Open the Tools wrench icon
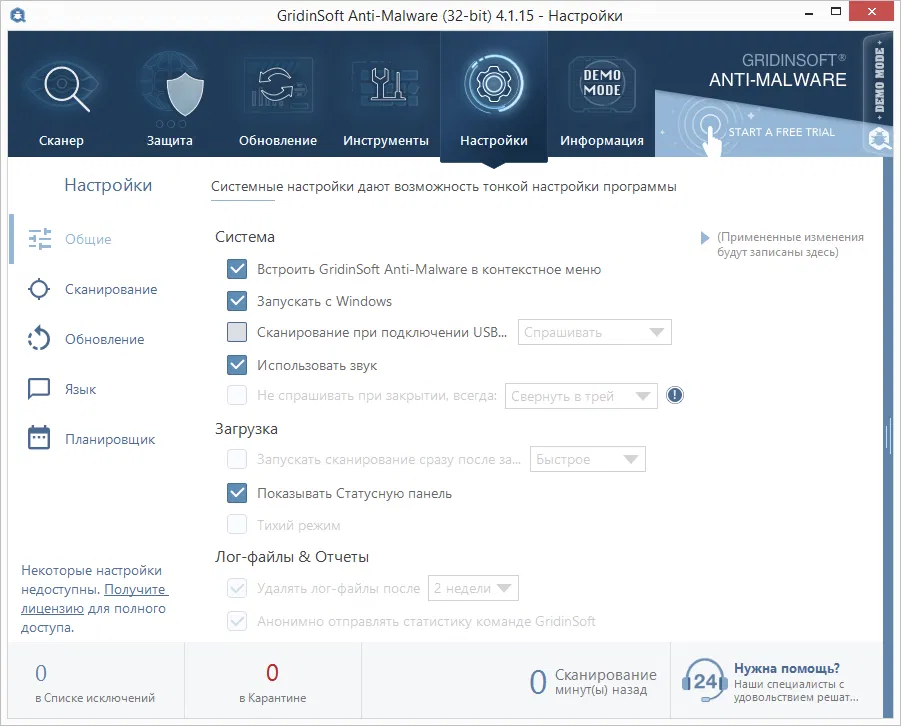Image resolution: width=901 pixels, height=726 pixels. 386,85
